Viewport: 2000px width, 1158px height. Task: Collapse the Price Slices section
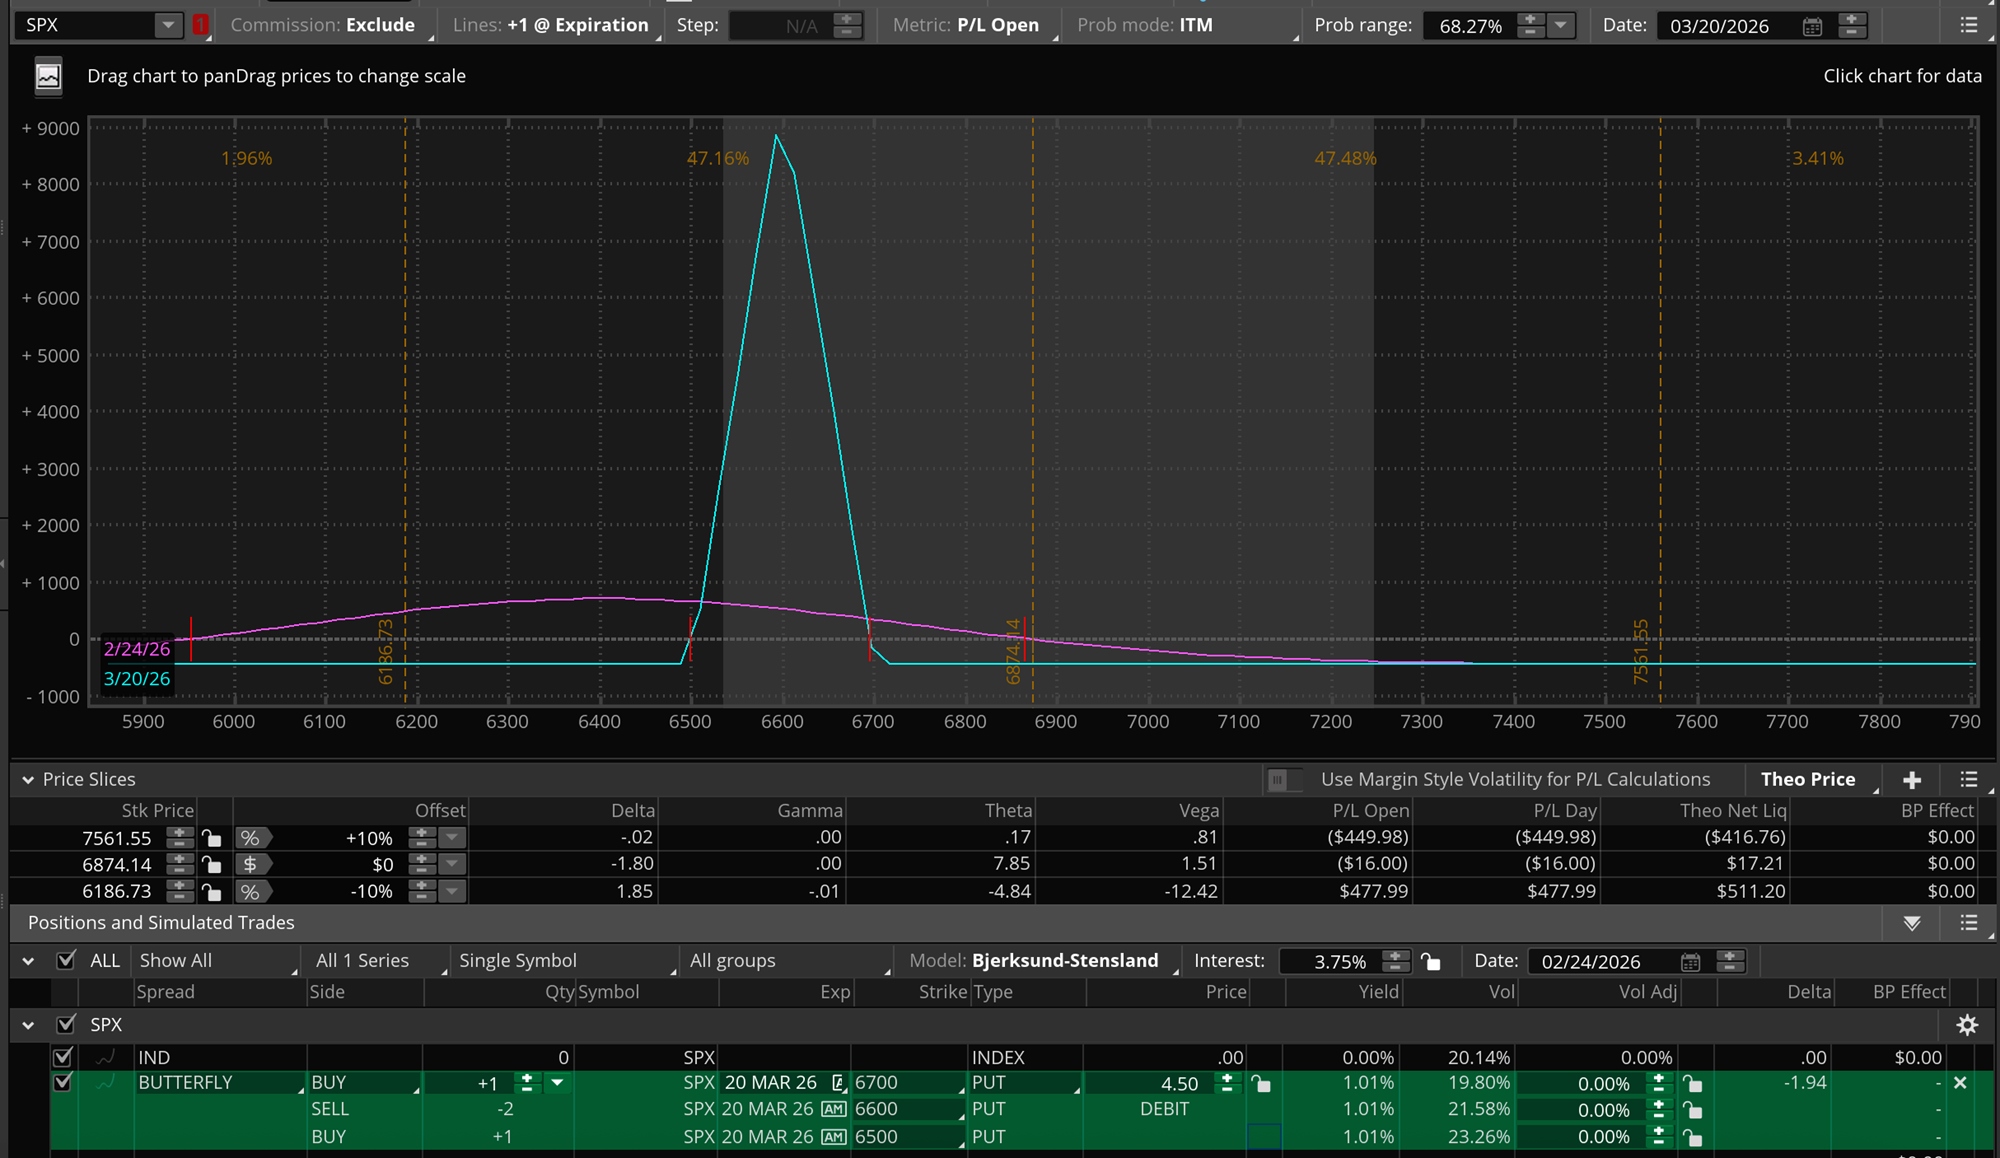point(28,780)
